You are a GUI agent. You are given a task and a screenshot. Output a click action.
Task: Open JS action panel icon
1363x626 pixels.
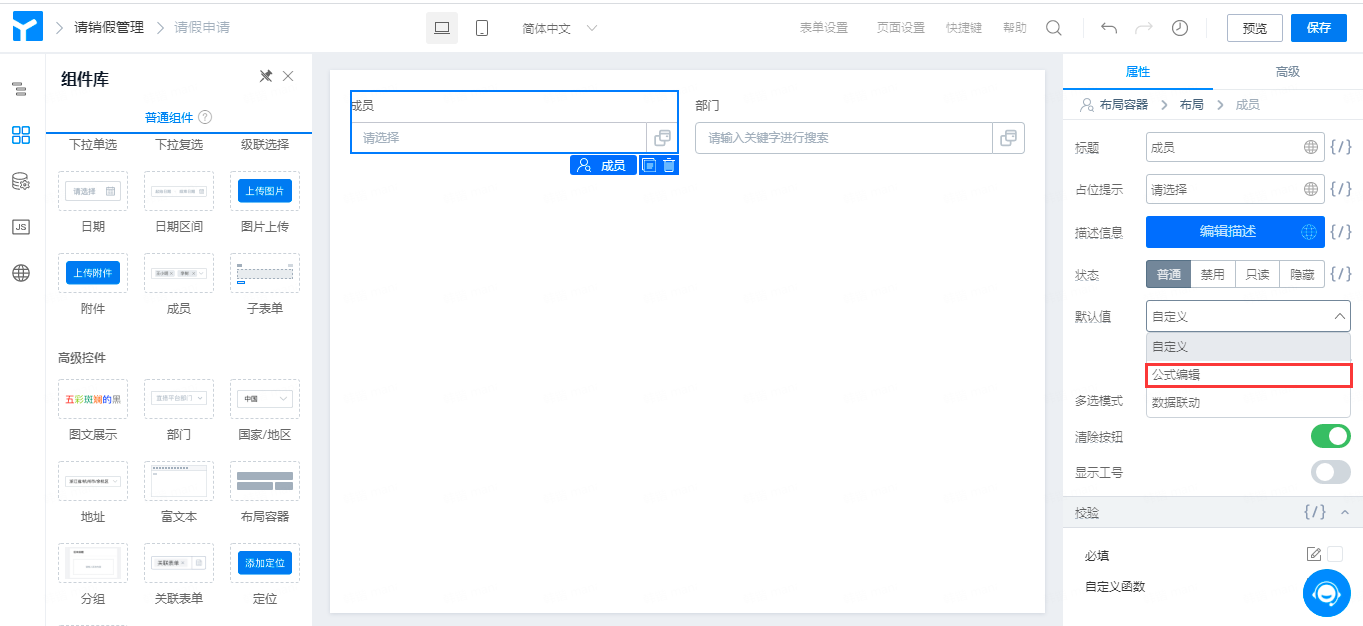pos(20,227)
